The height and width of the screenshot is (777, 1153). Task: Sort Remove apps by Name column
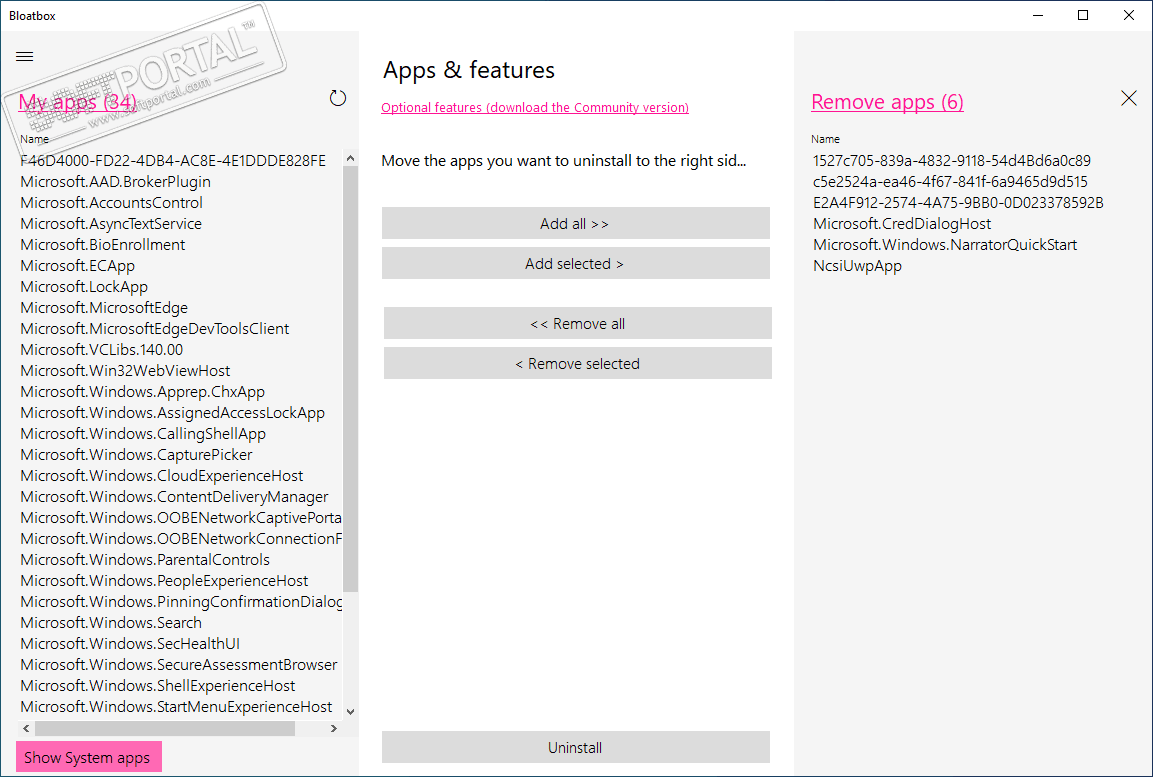tap(825, 139)
